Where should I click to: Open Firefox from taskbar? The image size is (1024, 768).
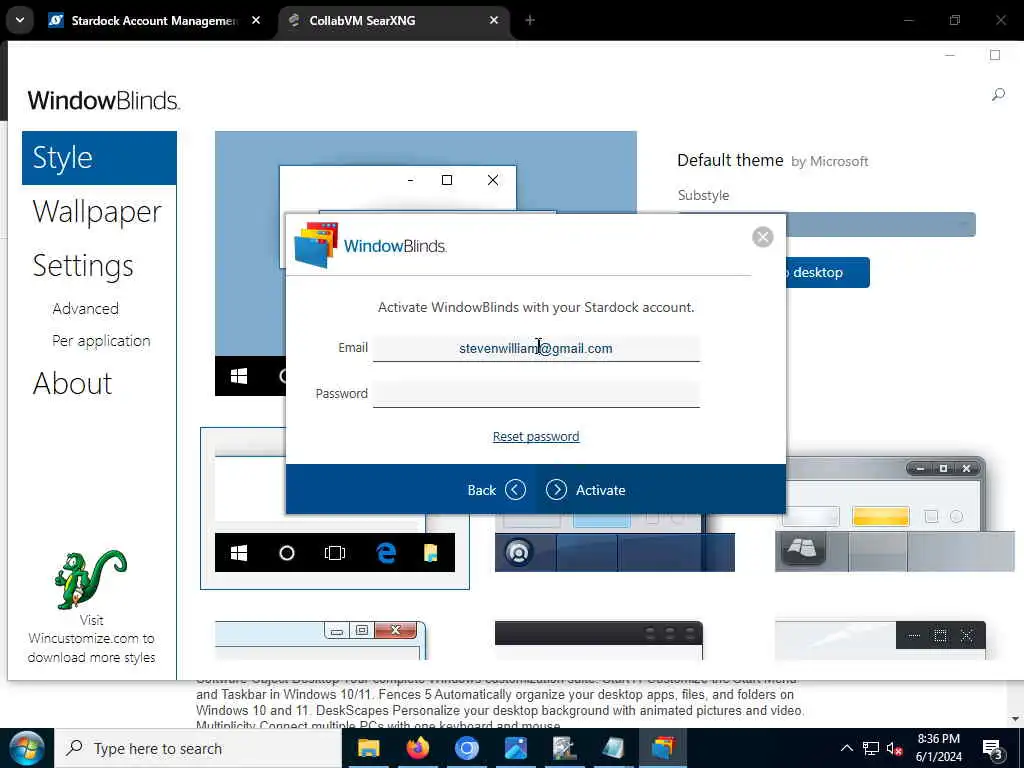417,748
